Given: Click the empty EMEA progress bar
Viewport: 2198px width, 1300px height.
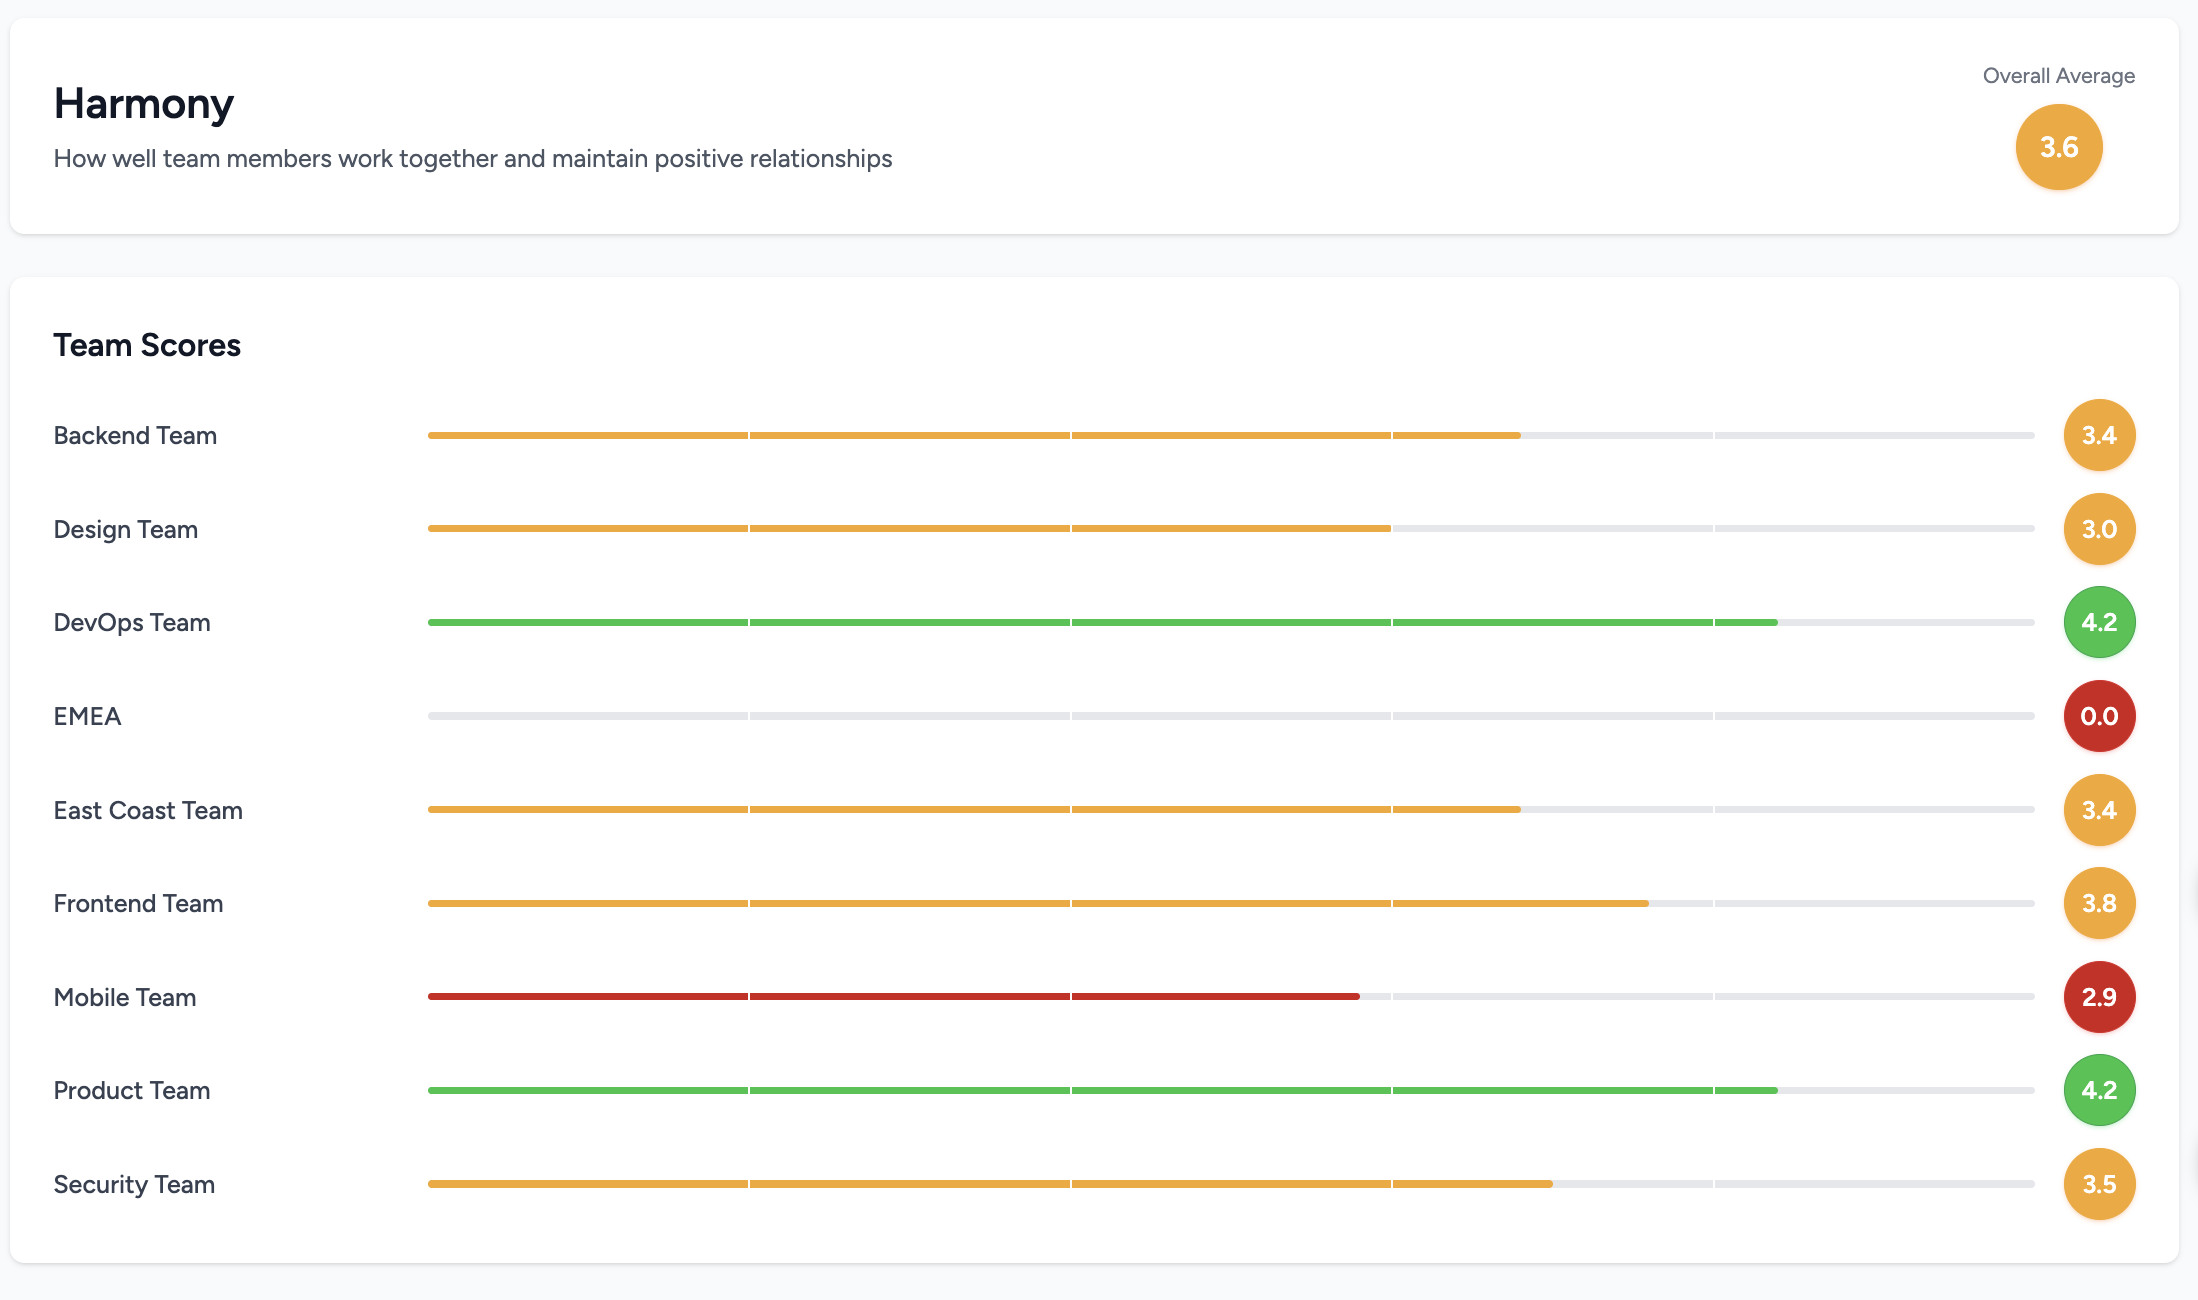Looking at the screenshot, I should click(1230, 716).
